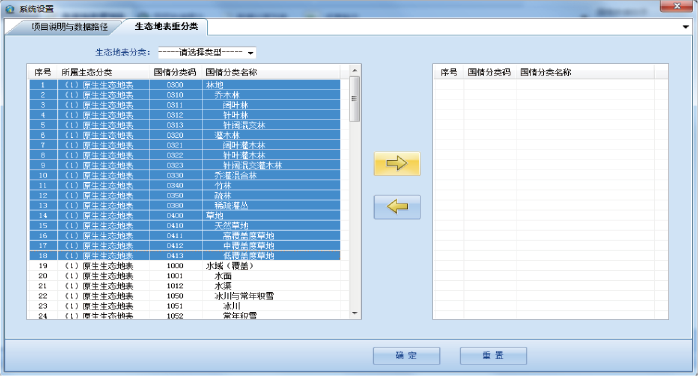Switch to 项目说明与数据路径 tab
This screenshot has width=698, height=376.
[69, 27]
